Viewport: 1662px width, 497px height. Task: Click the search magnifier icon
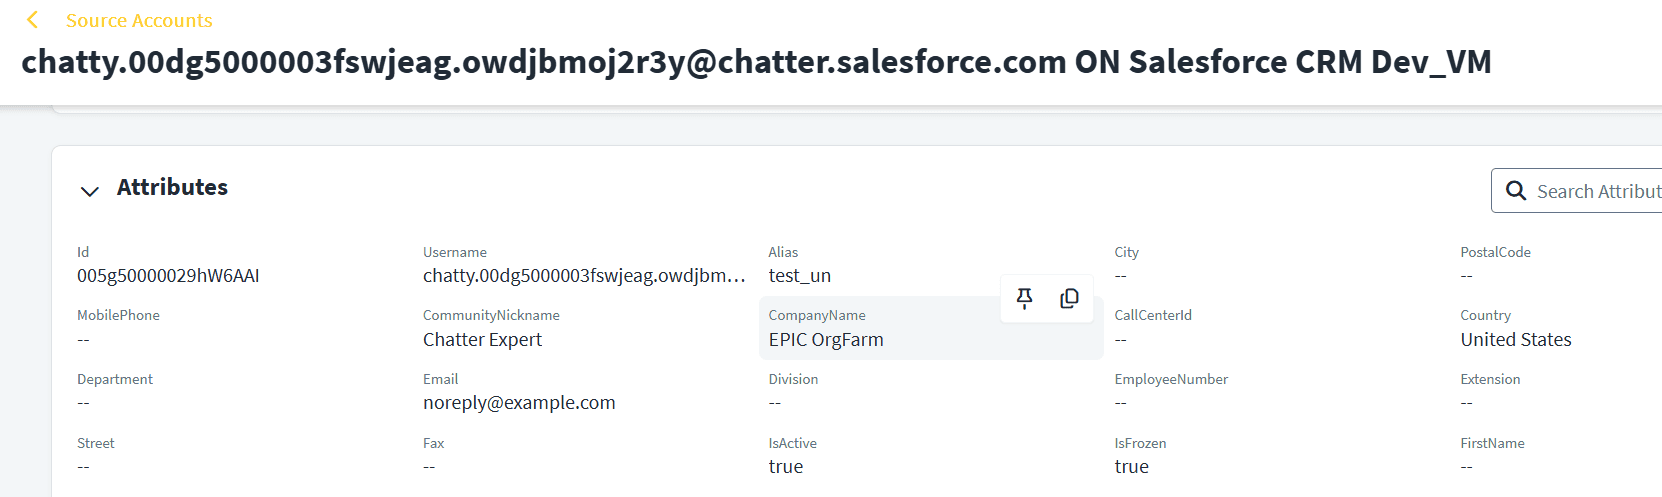[x=1516, y=191]
